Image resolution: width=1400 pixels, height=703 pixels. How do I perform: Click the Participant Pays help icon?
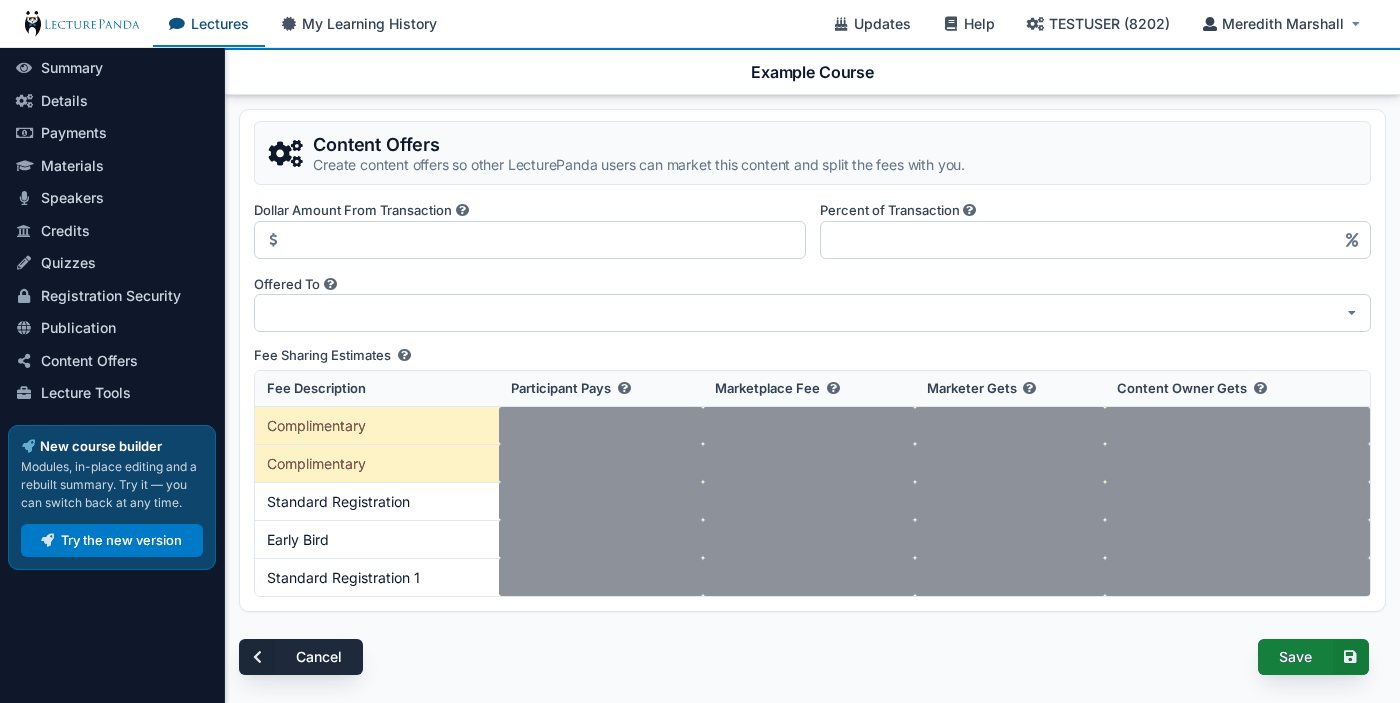pos(625,388)
